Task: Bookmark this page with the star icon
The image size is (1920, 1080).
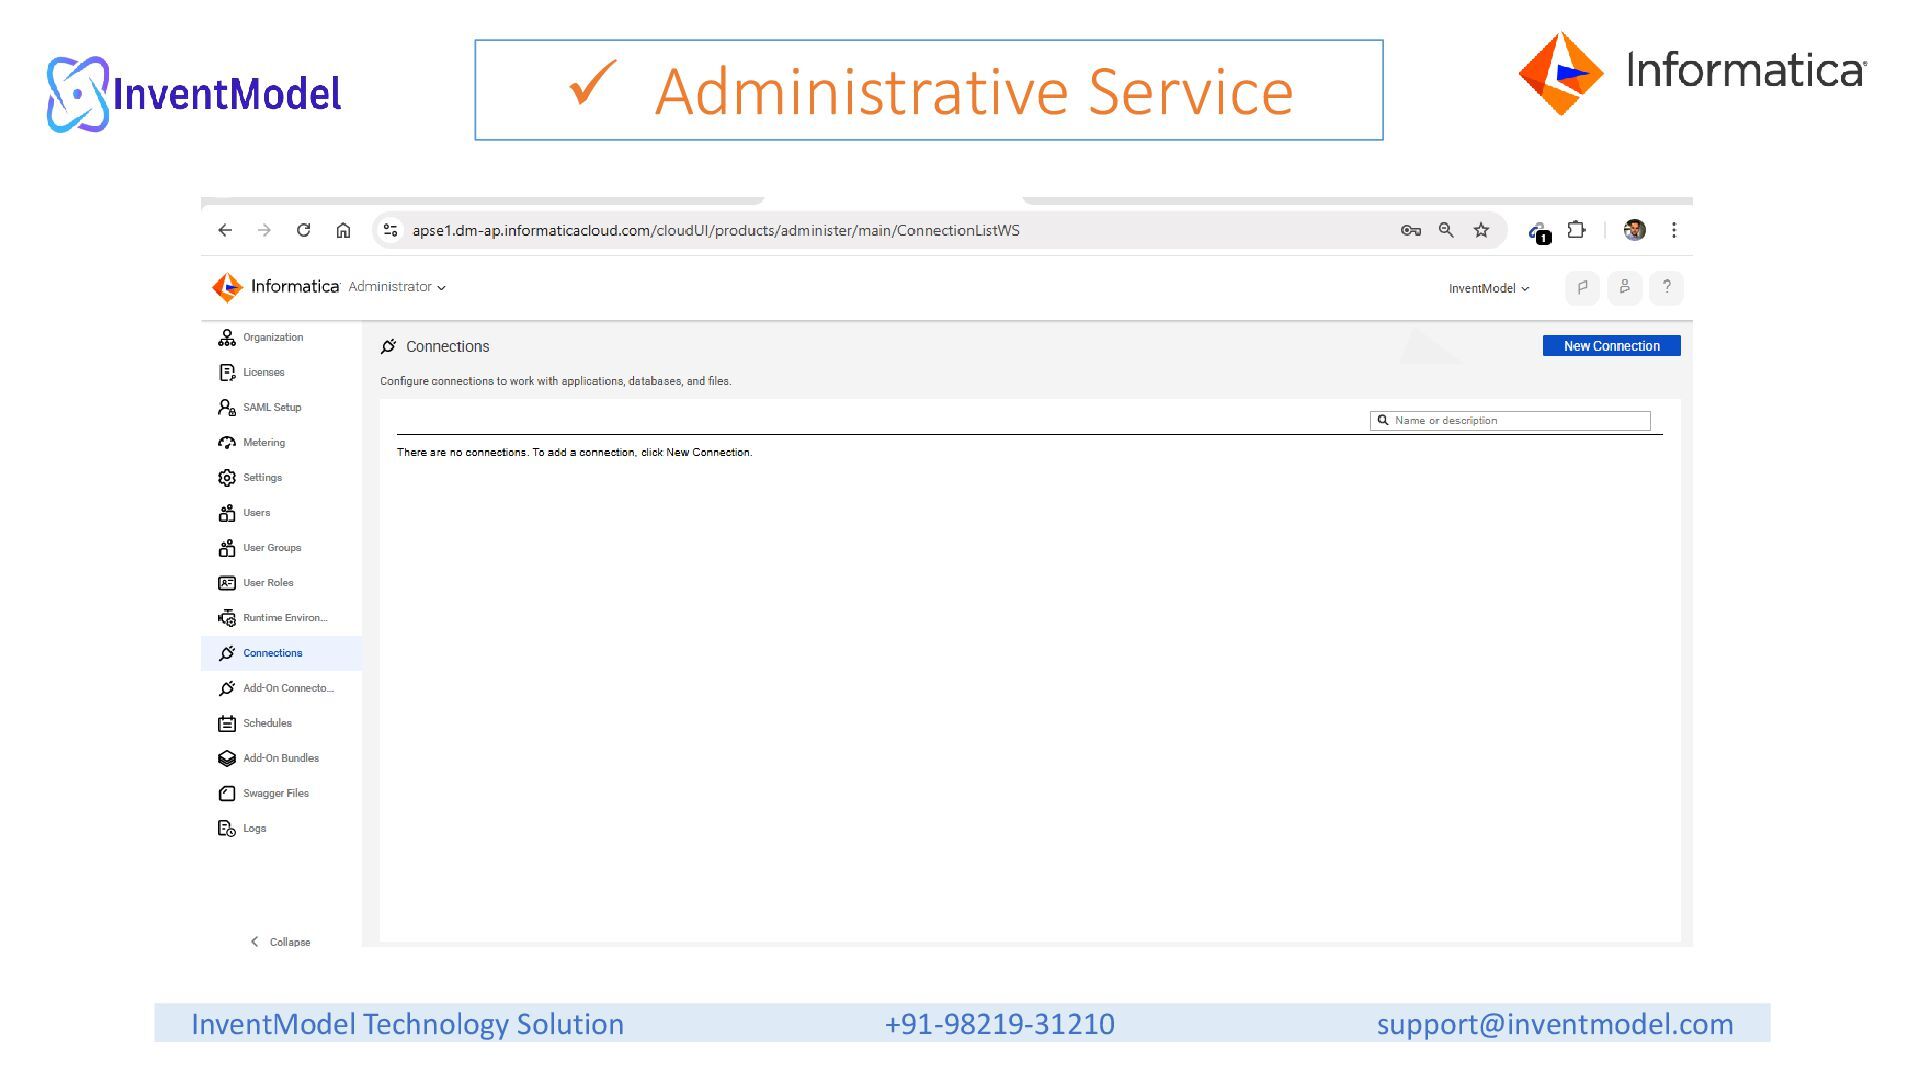Action: [1481, 230]
